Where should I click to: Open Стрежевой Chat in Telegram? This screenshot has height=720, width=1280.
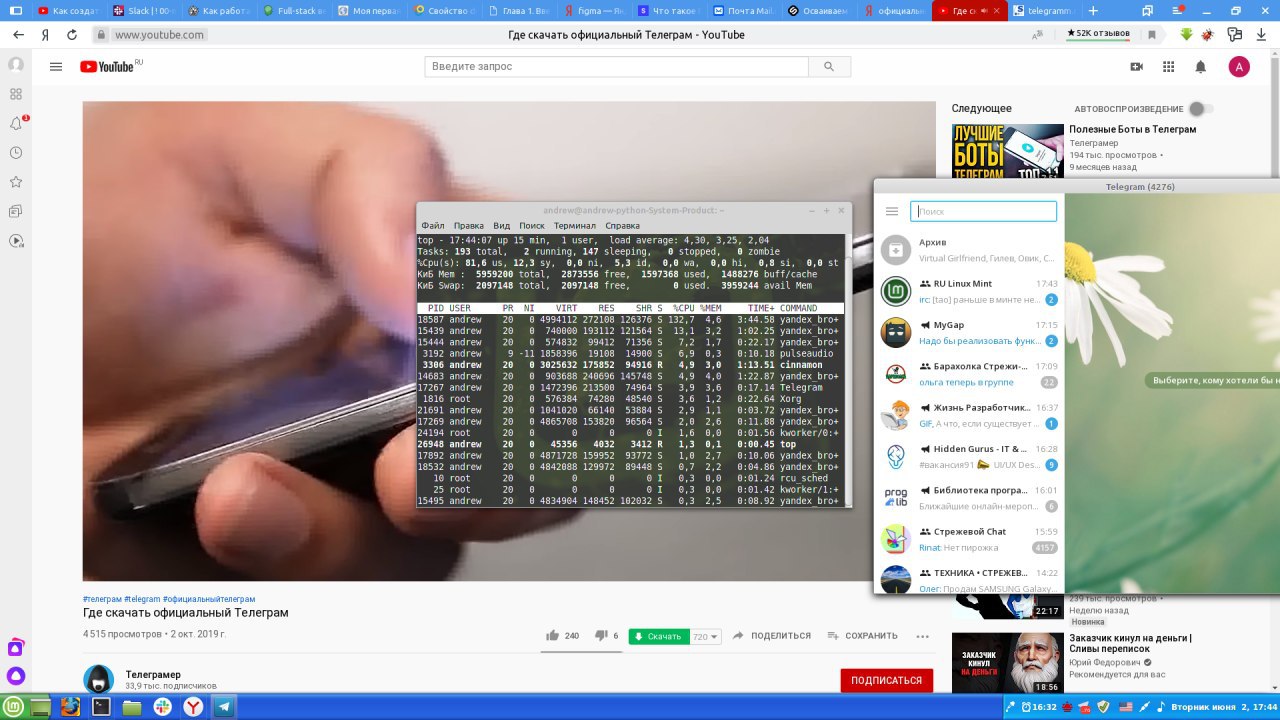click(x=969, y=539)
